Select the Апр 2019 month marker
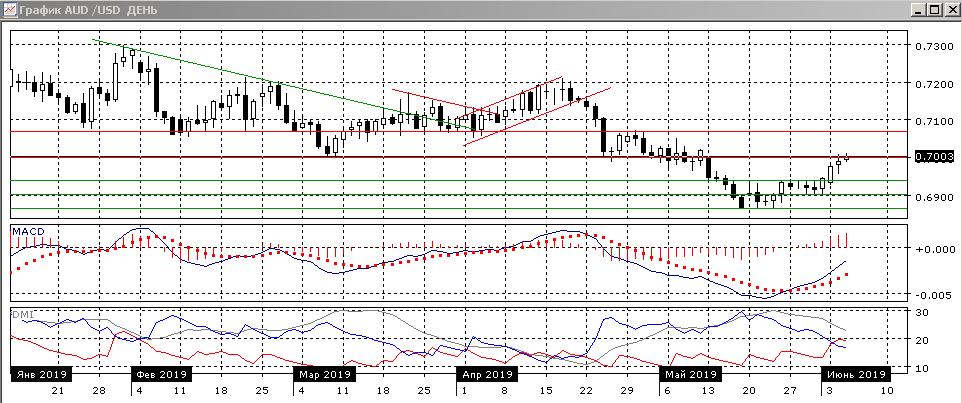Viewport: 962px width, 403px height. [487, 374]
